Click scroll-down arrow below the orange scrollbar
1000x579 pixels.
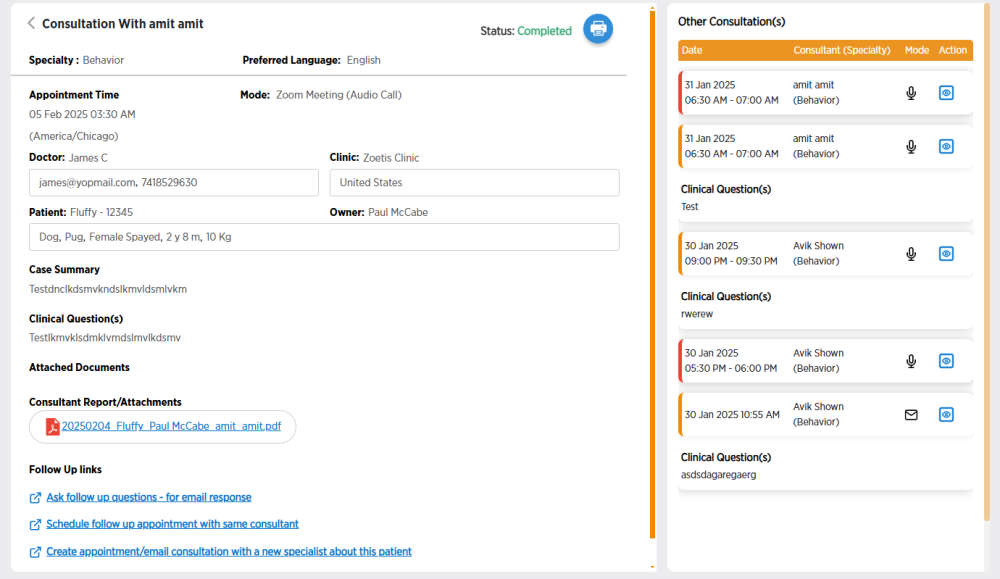click(x=652, y=567)
